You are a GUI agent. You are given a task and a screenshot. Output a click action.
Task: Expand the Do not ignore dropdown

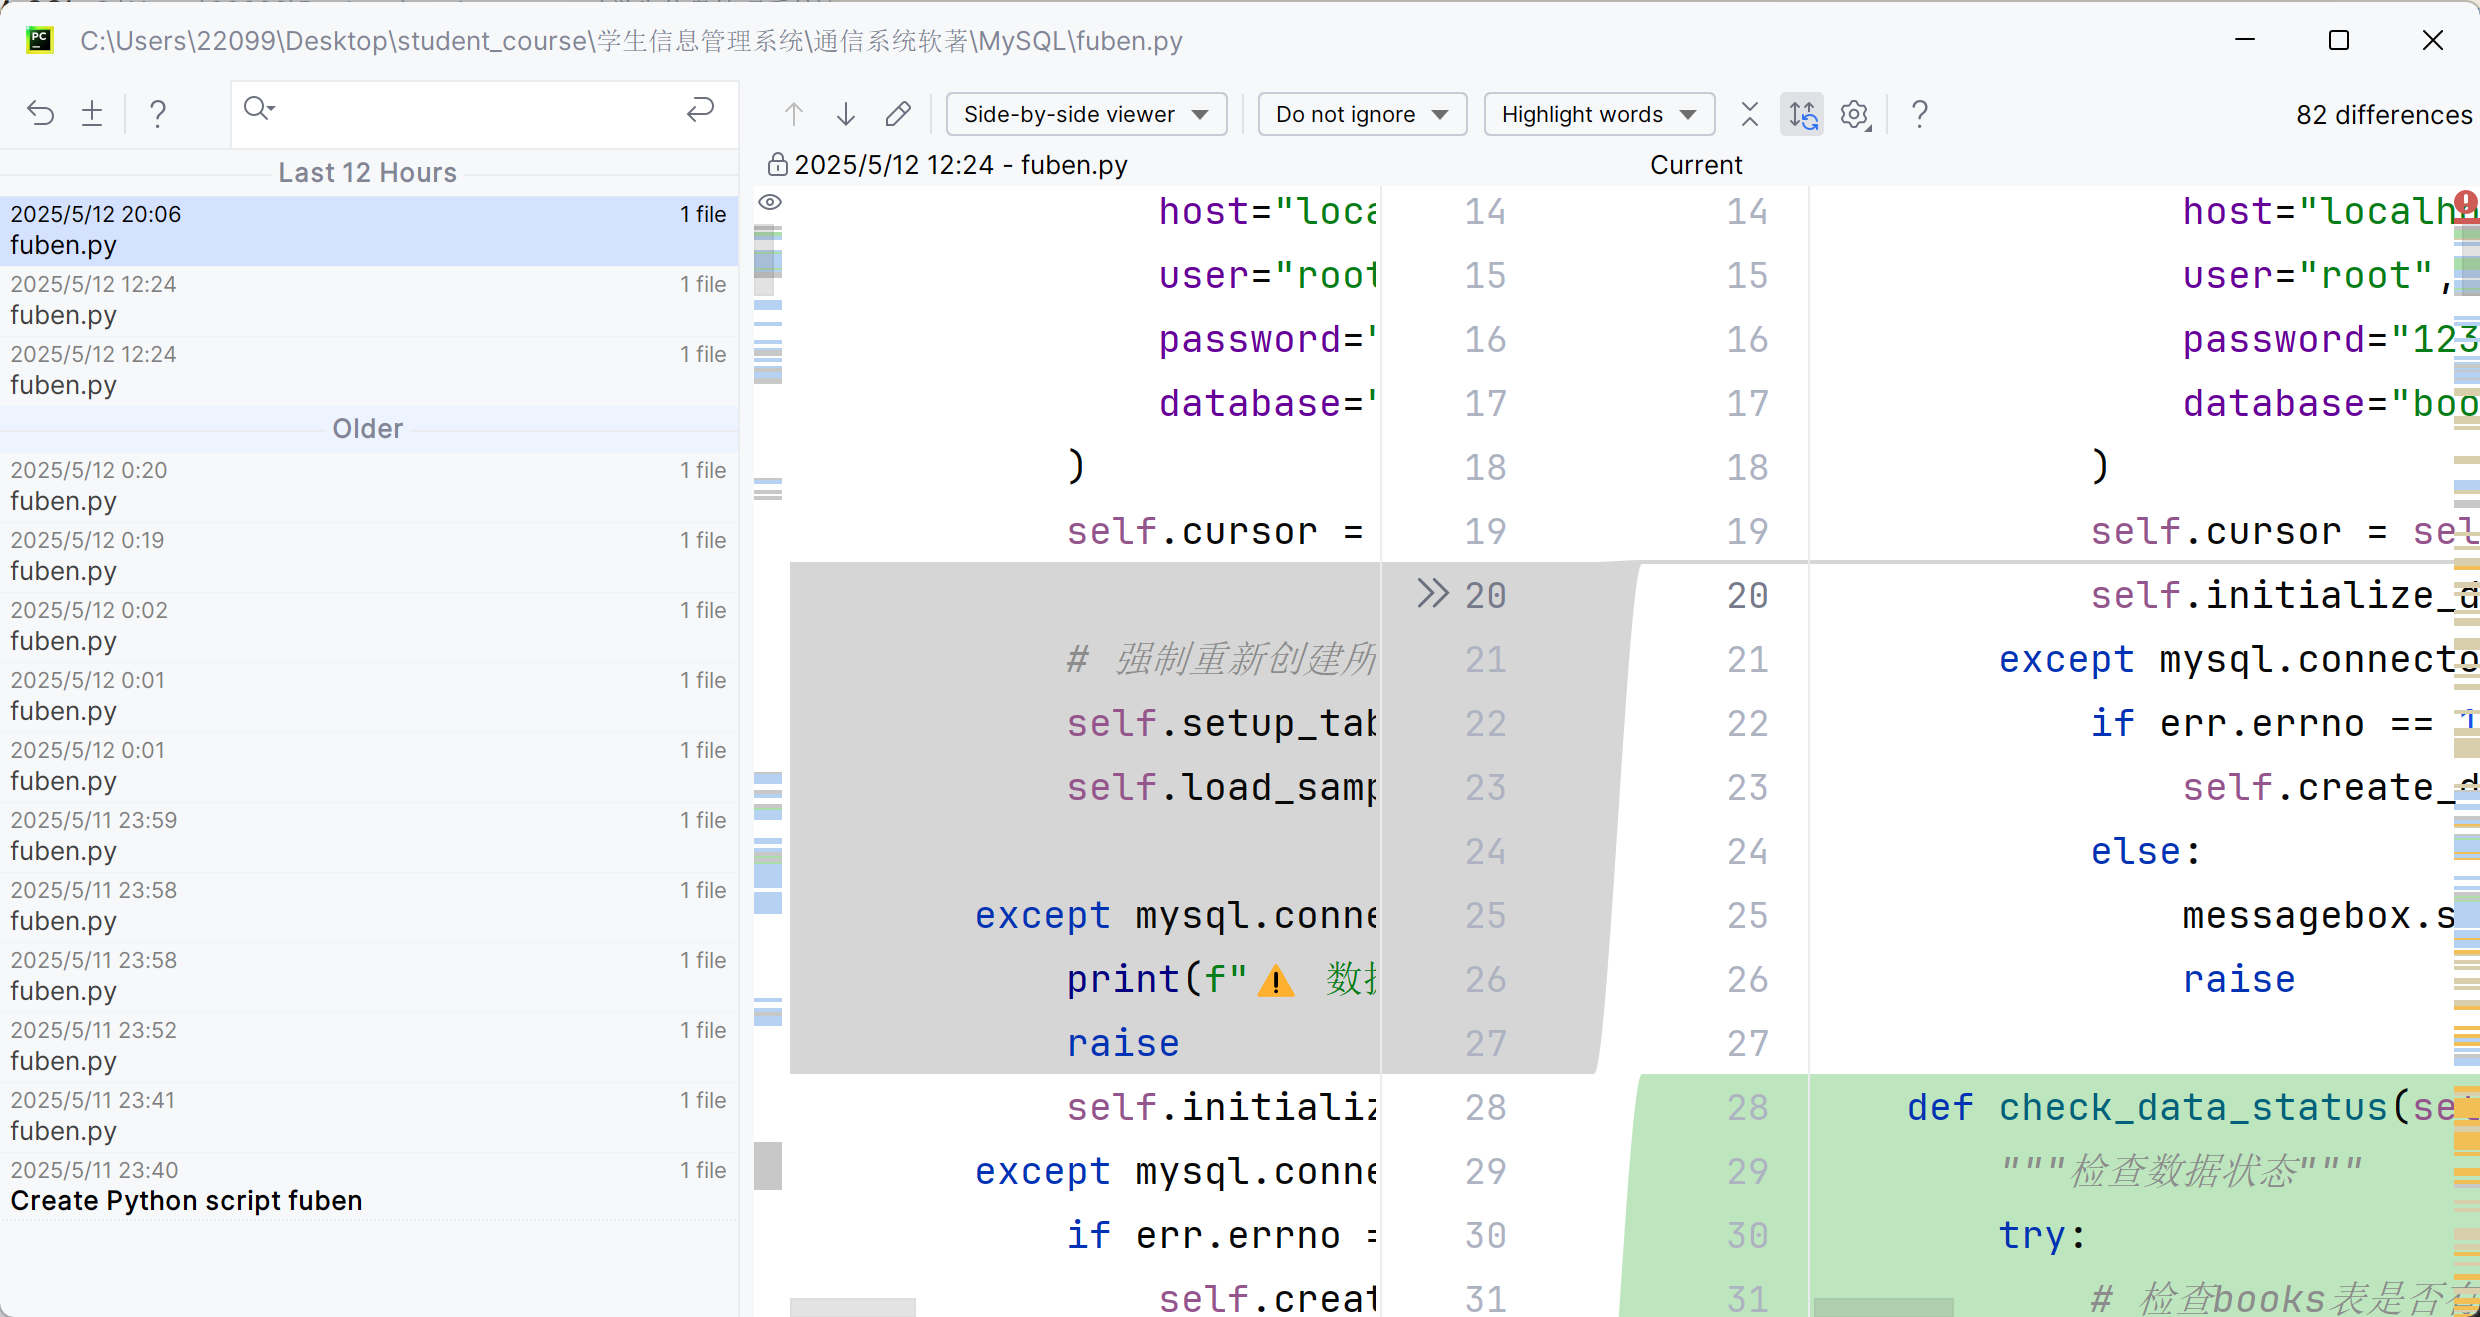click(1362, 114)
